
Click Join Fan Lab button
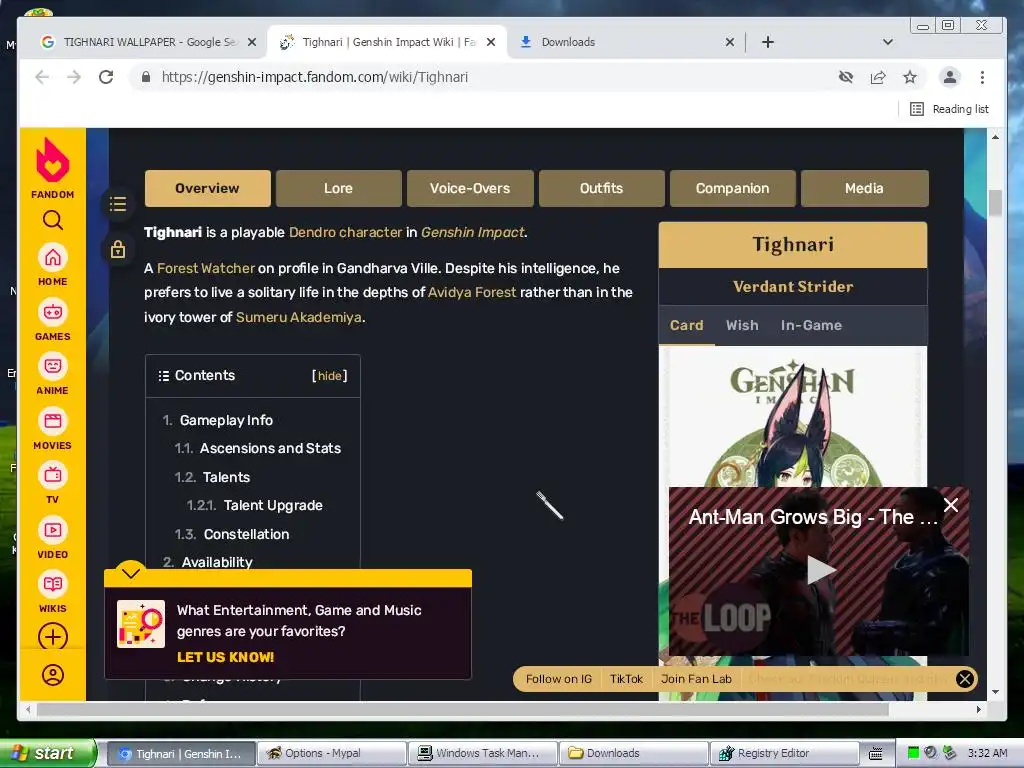[696, 679]
